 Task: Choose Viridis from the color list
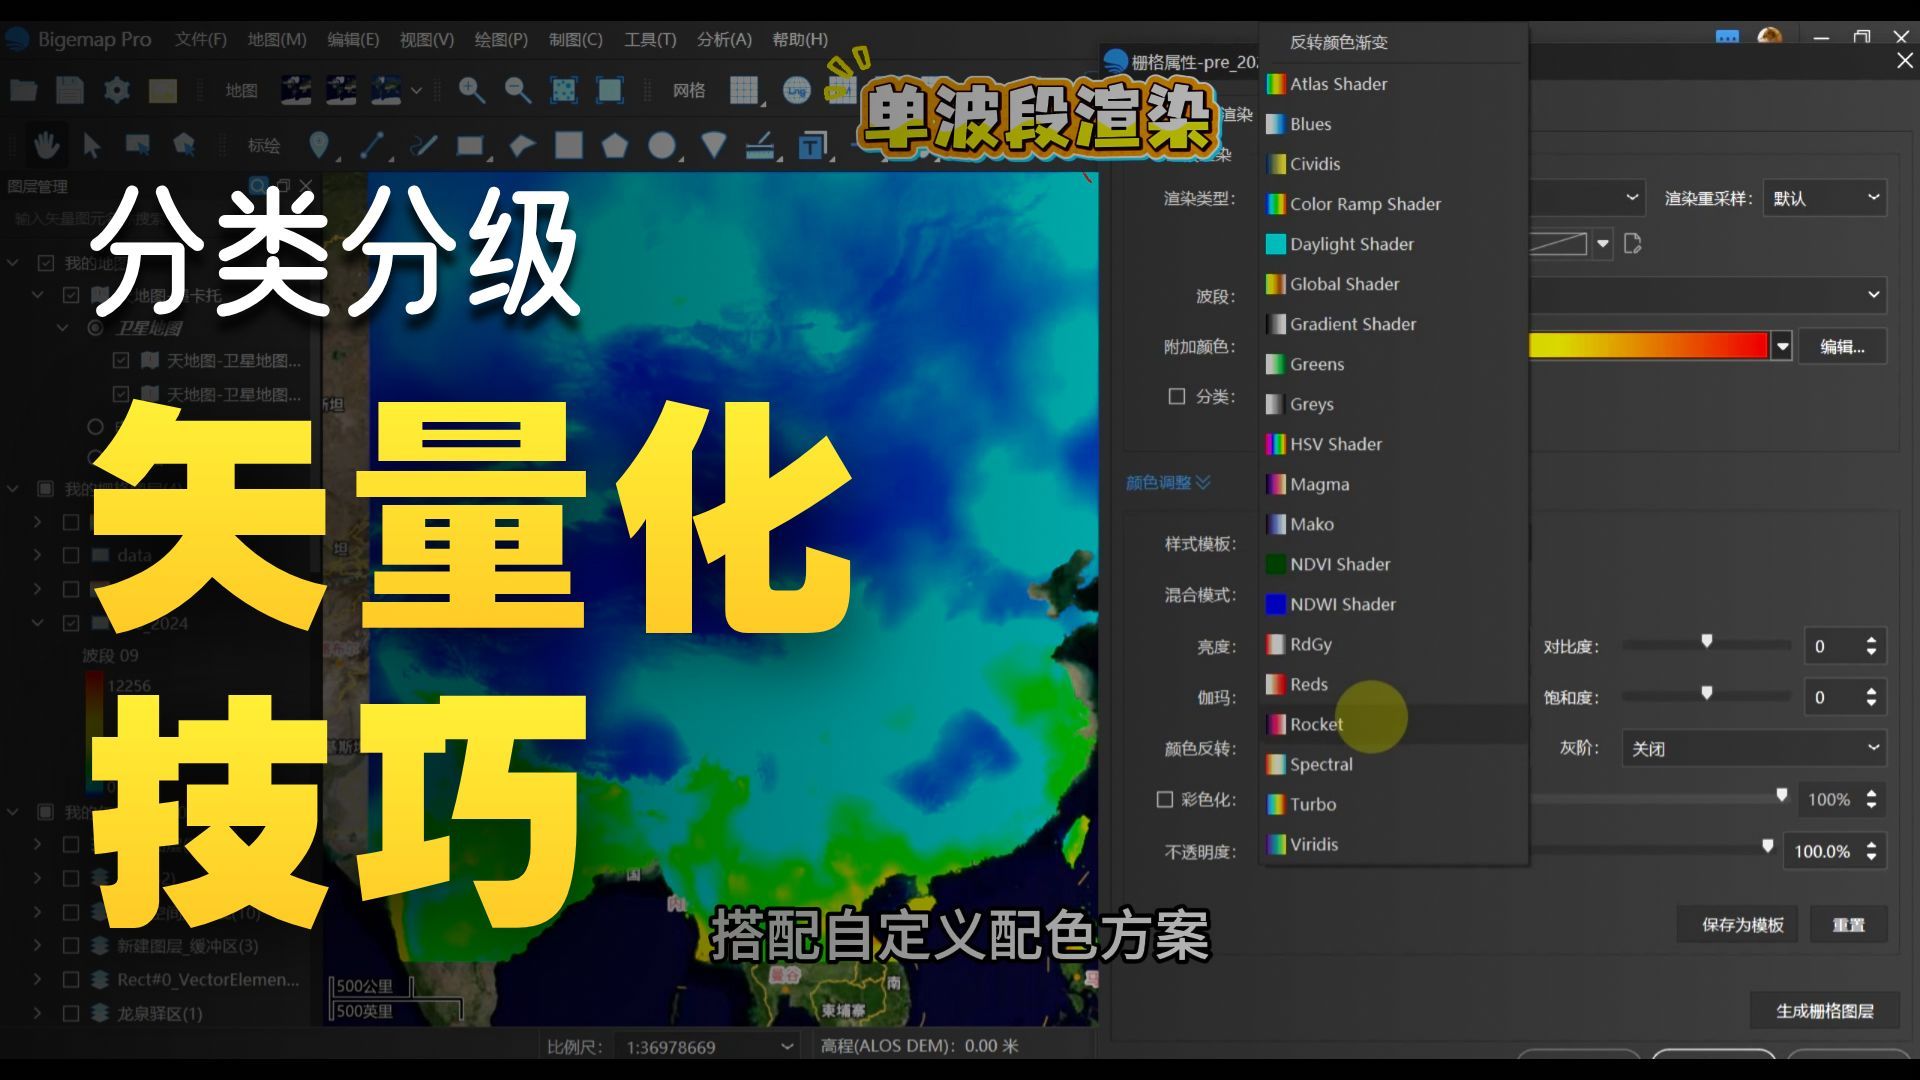[x=1394, y=844]
